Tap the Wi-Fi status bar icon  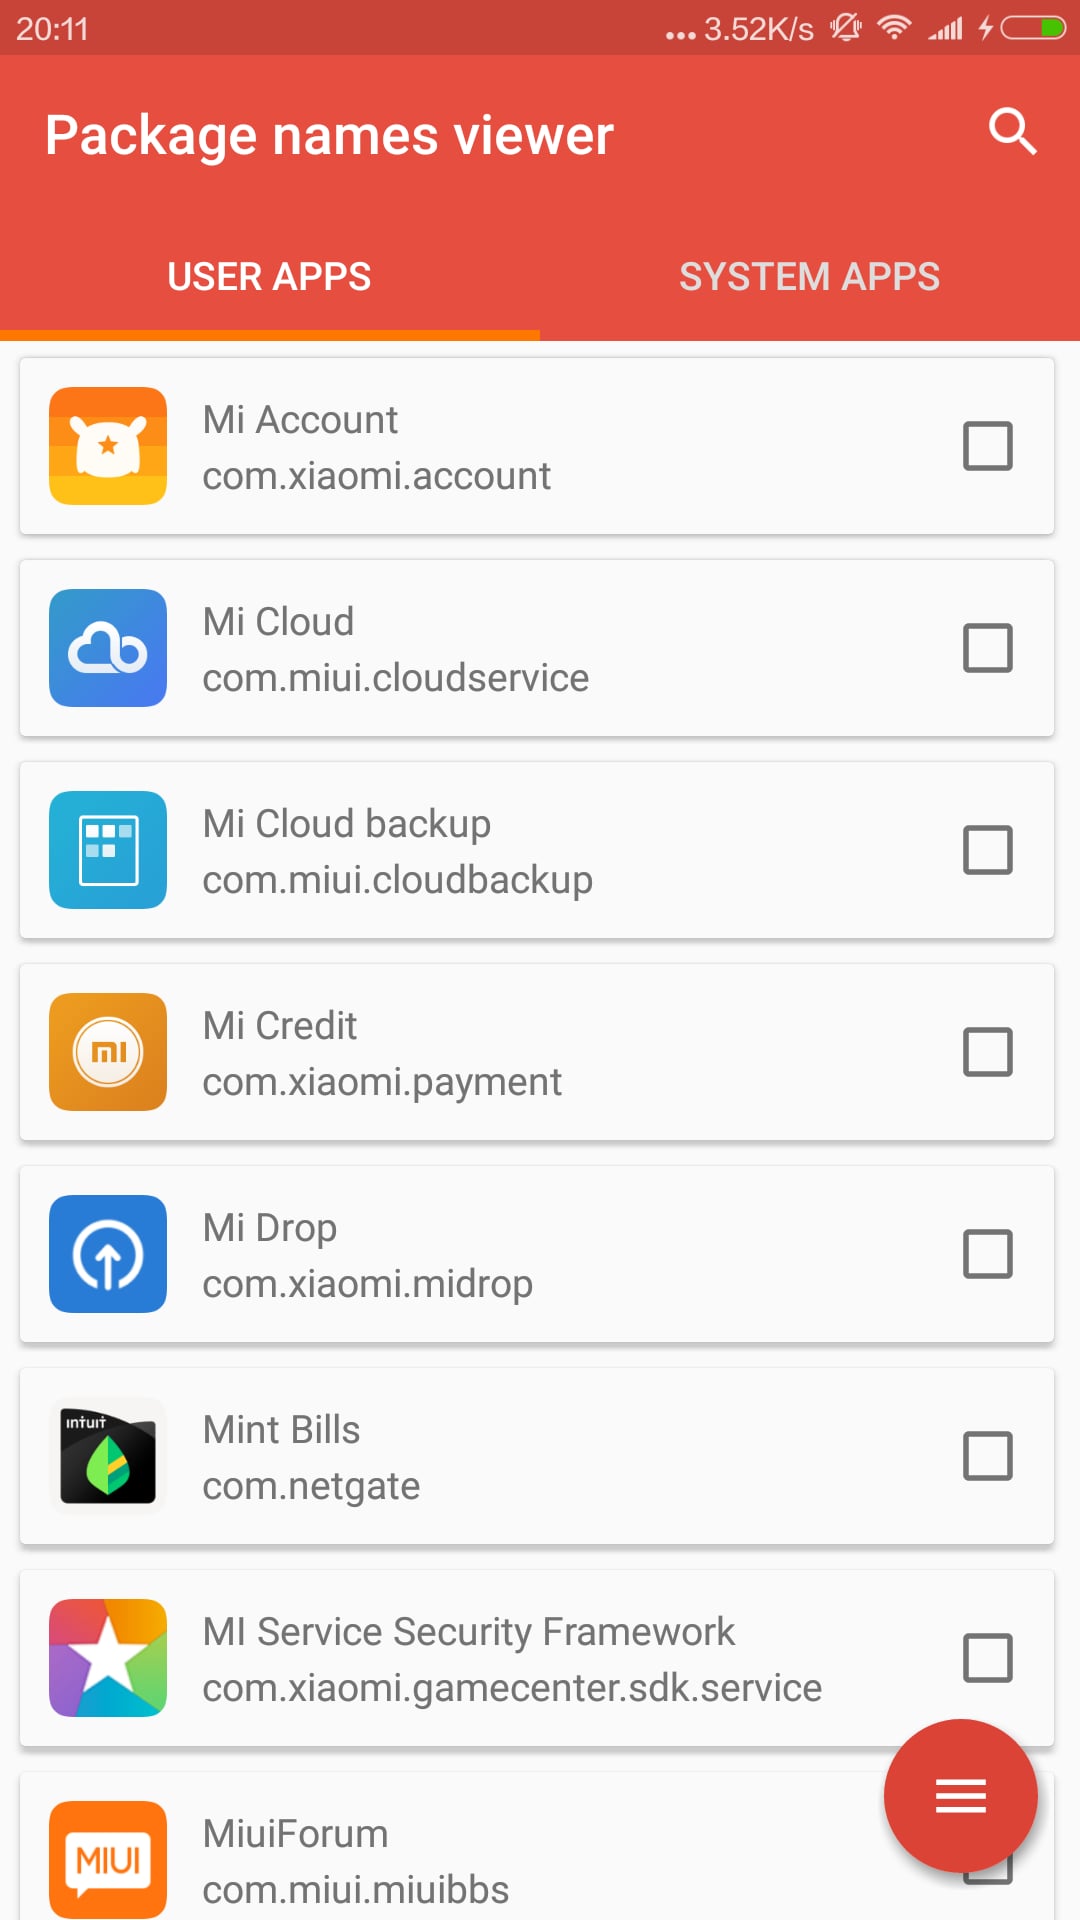(x=893, y=27)
